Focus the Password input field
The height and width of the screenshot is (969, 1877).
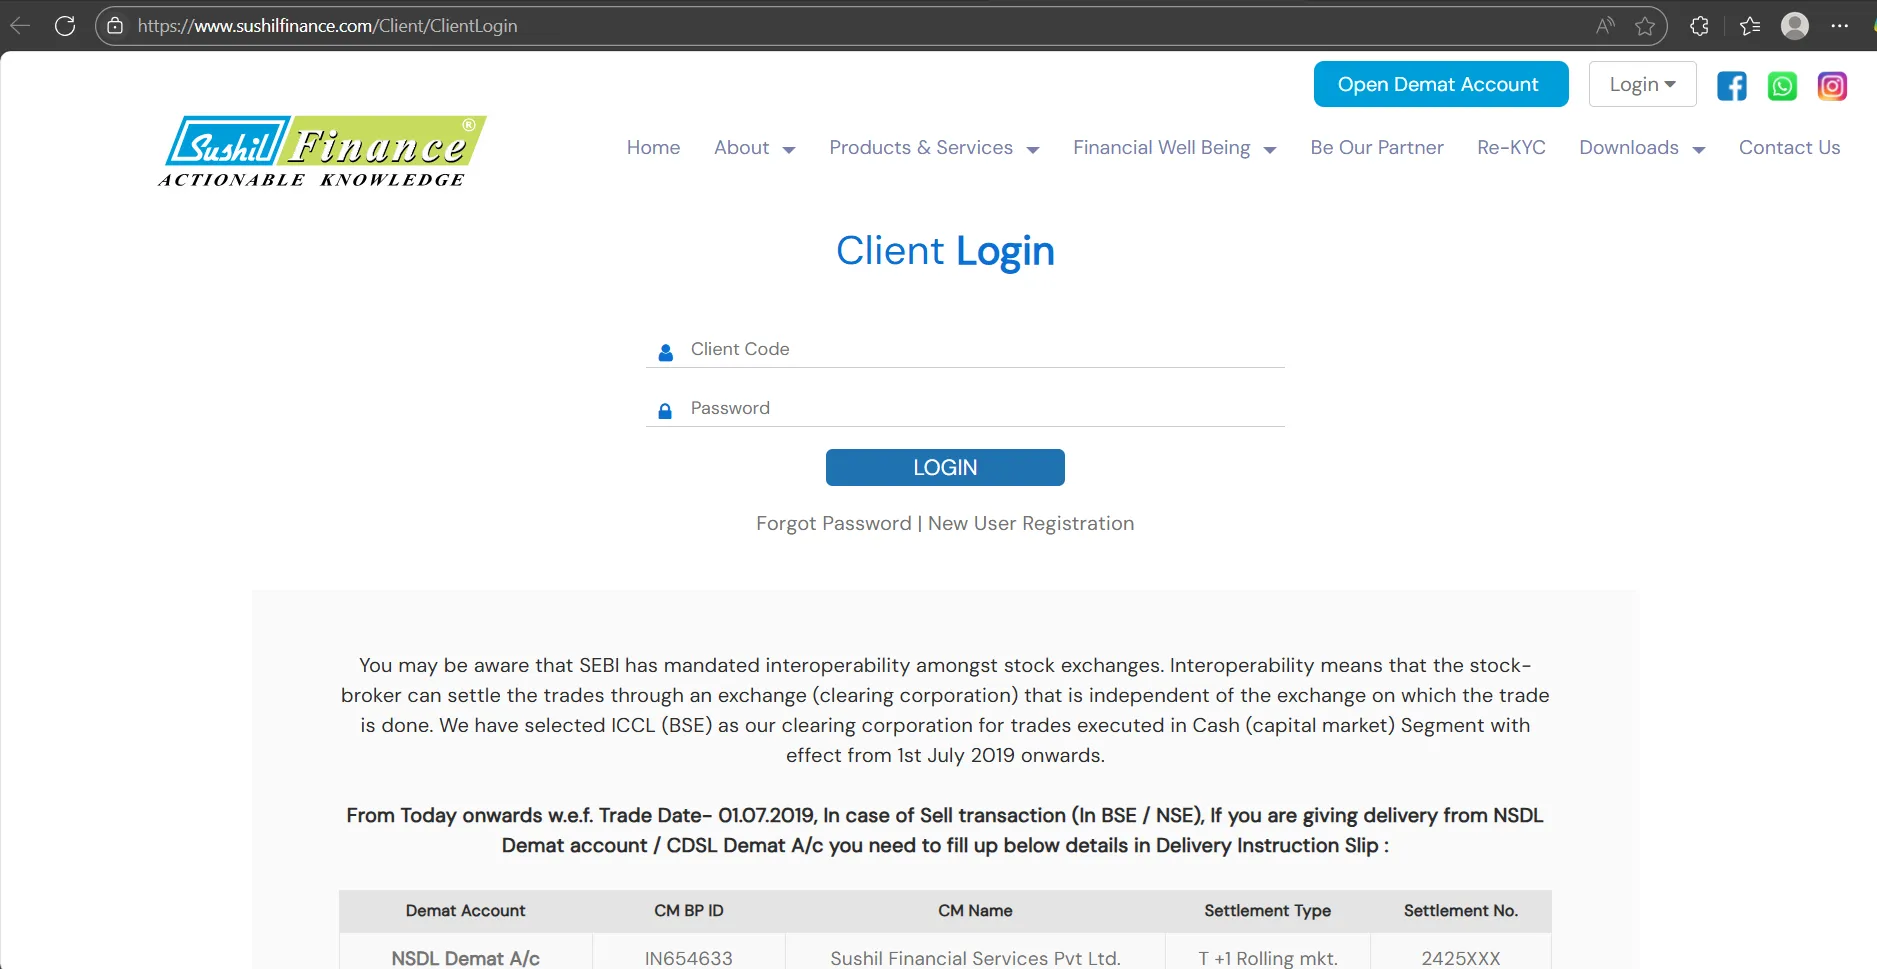[x=965, y=408]
